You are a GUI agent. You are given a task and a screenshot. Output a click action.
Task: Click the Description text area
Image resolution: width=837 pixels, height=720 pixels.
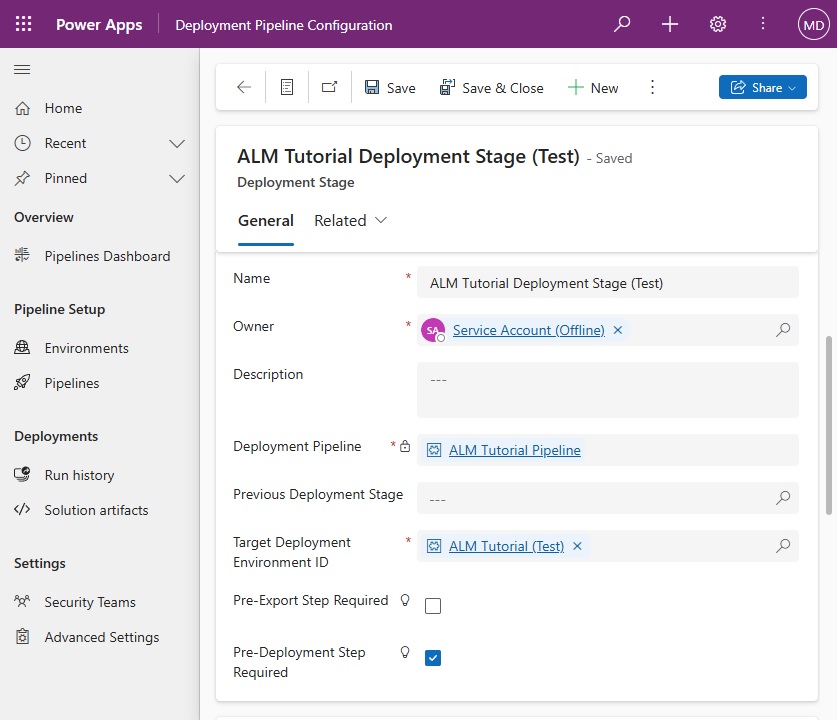coord(607,390)
